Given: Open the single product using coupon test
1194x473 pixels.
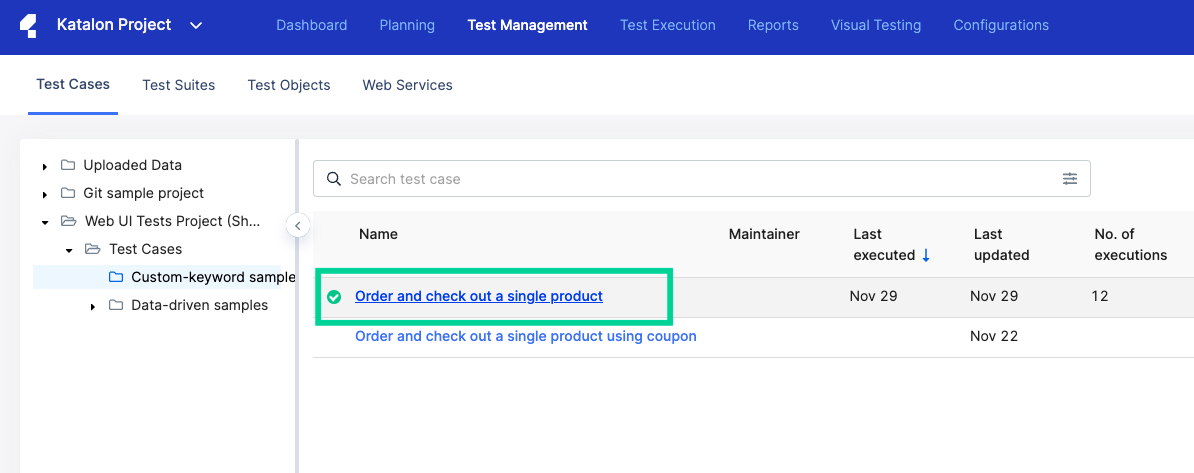Looking at the screenshot, I should 525,336.
